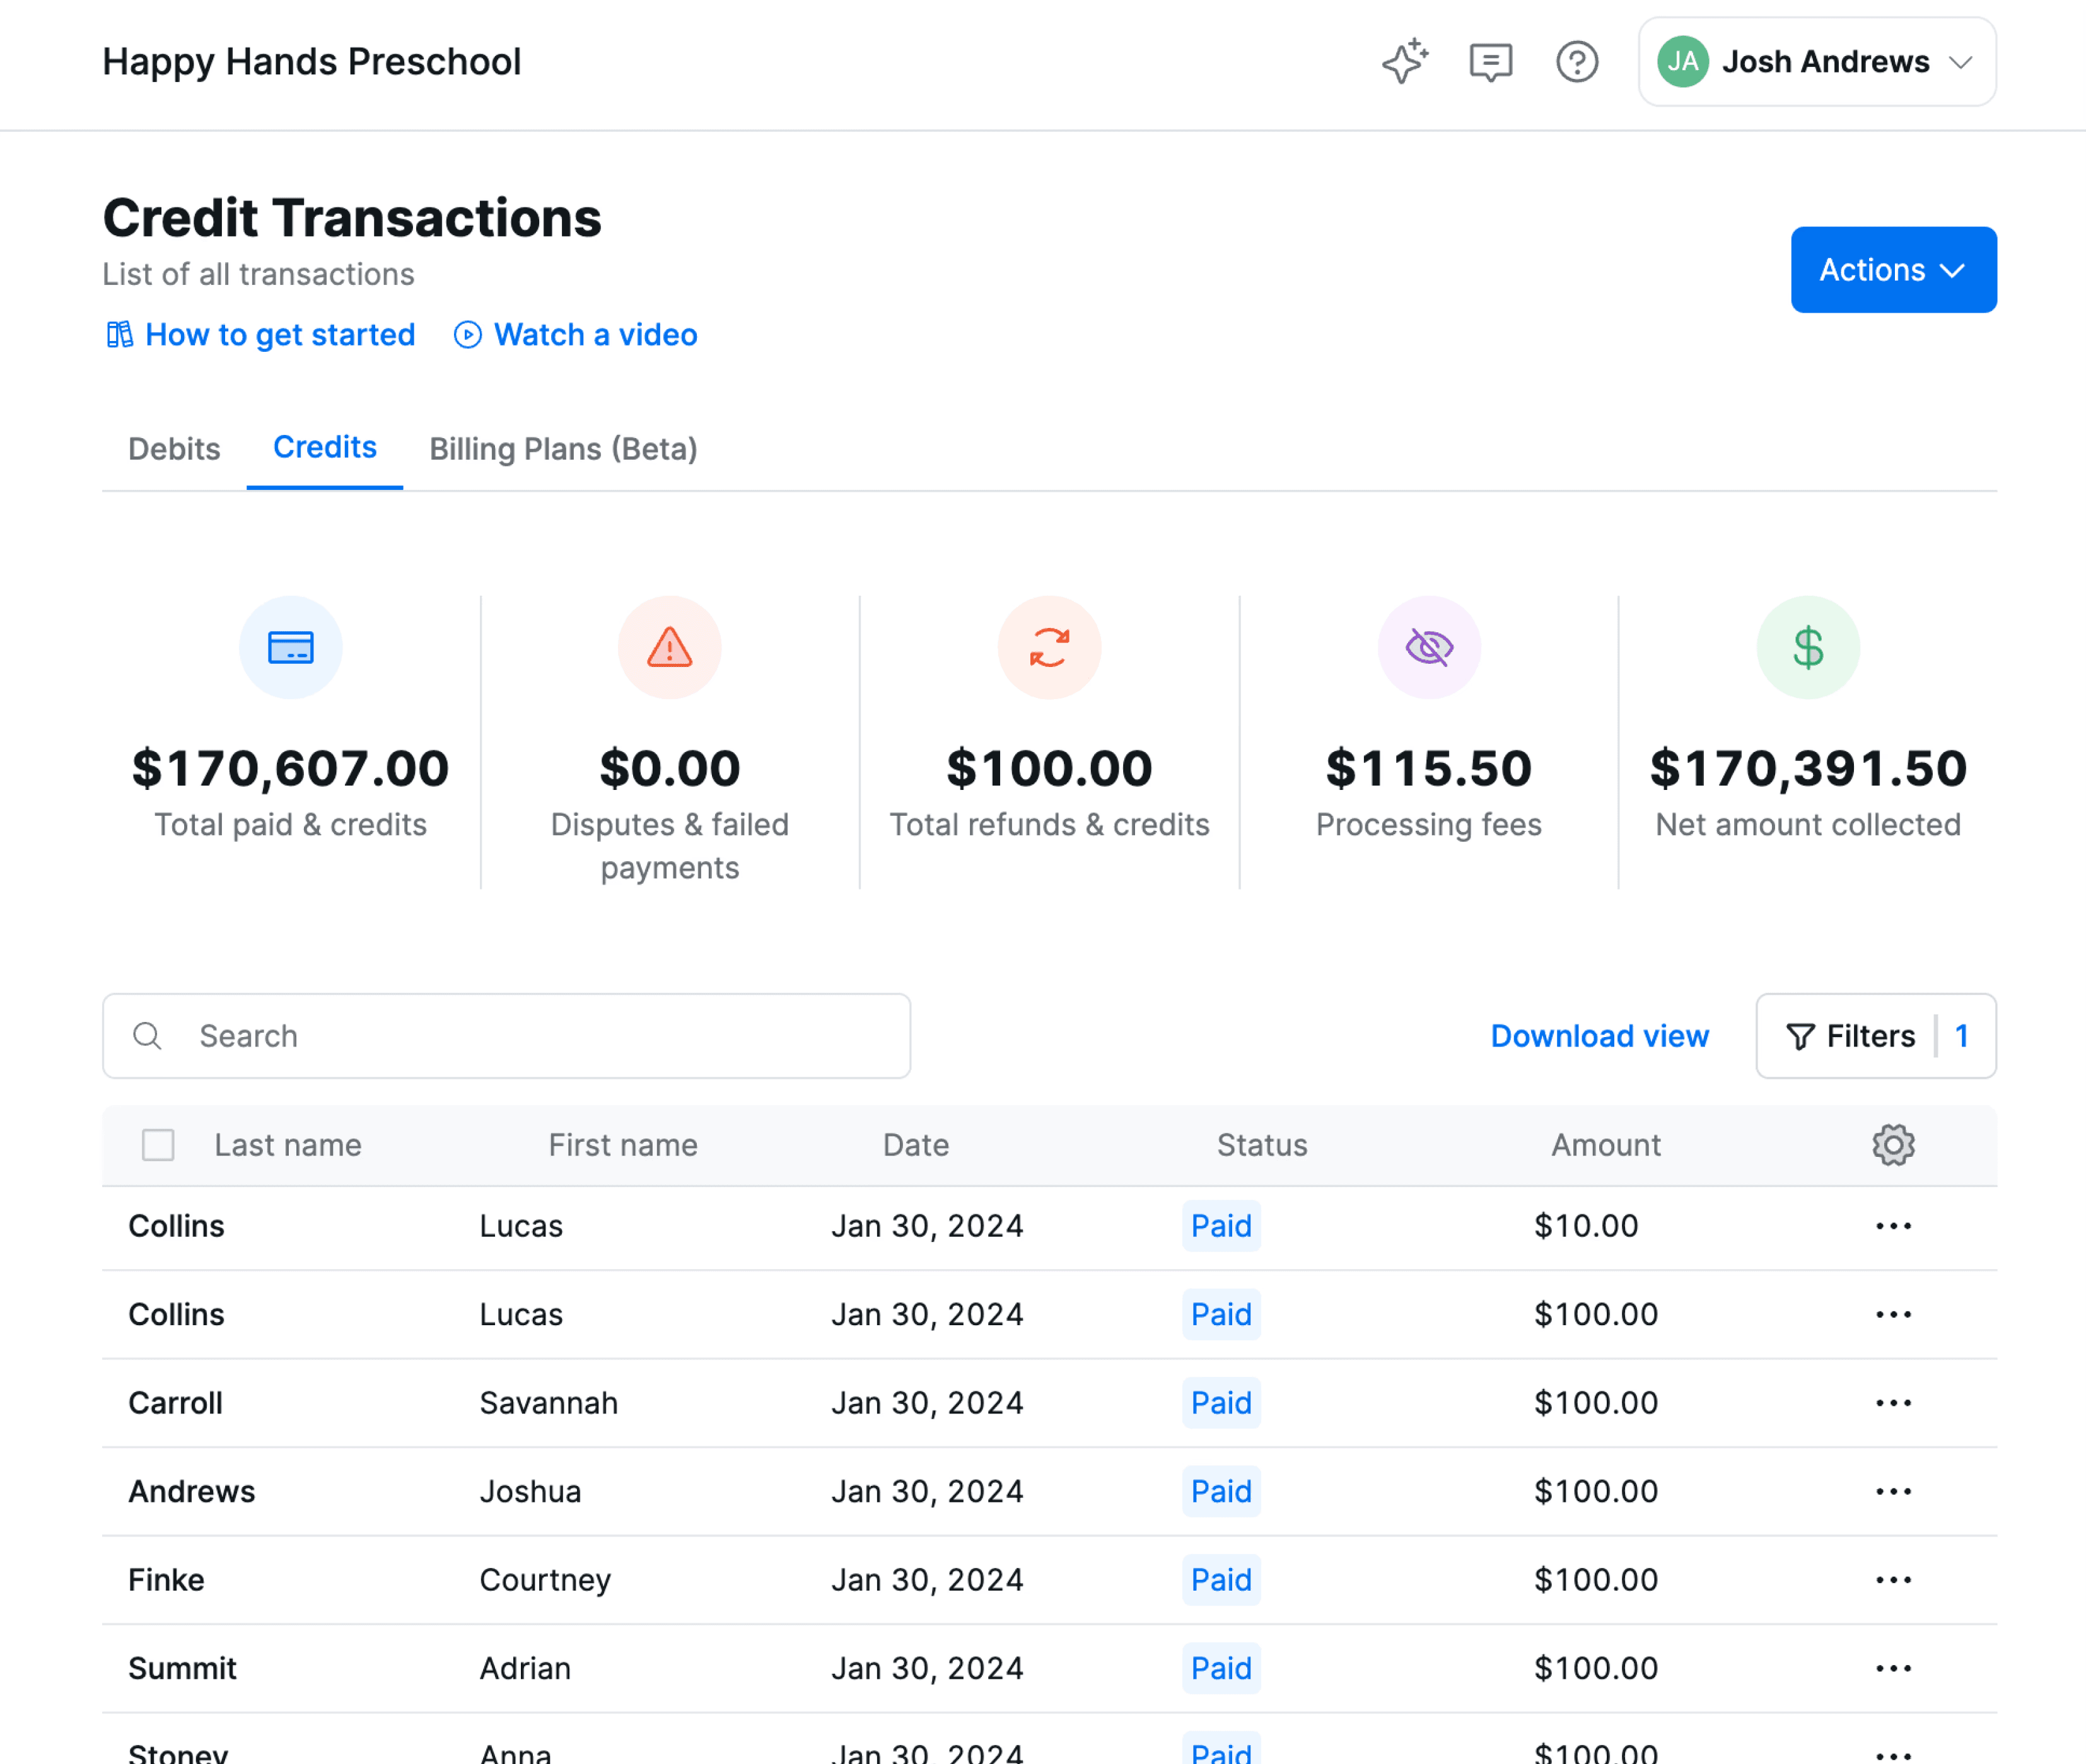Click the disputes warning triangle icon
Screen dimensions: 2086x1764
[669, 648]
